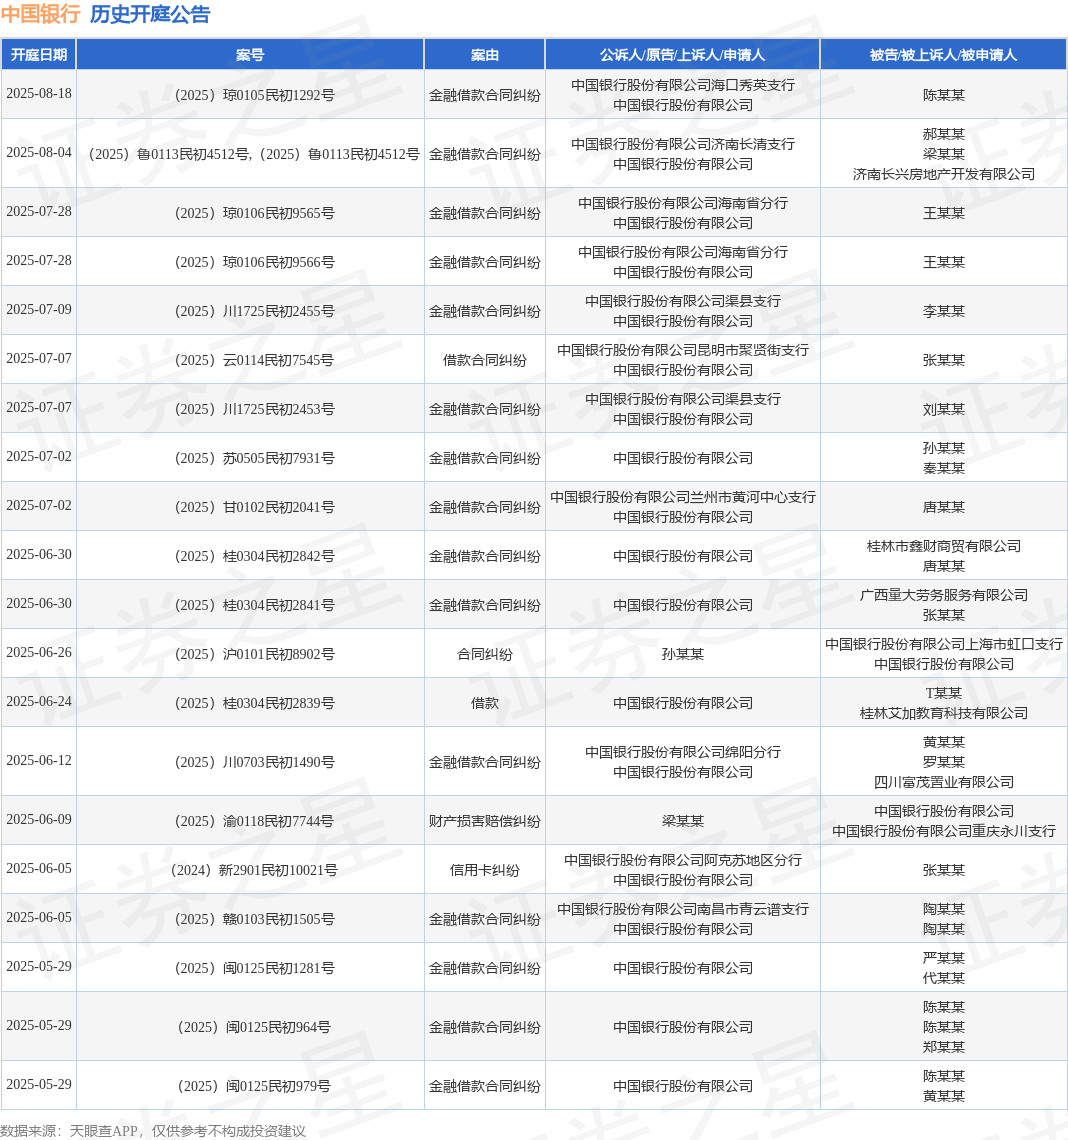Click plaintiff 中国银行股份有限公司南昌市青云谱支行
The width and height of the screenshot is (1068, 1140).
(x=683, y=909)
